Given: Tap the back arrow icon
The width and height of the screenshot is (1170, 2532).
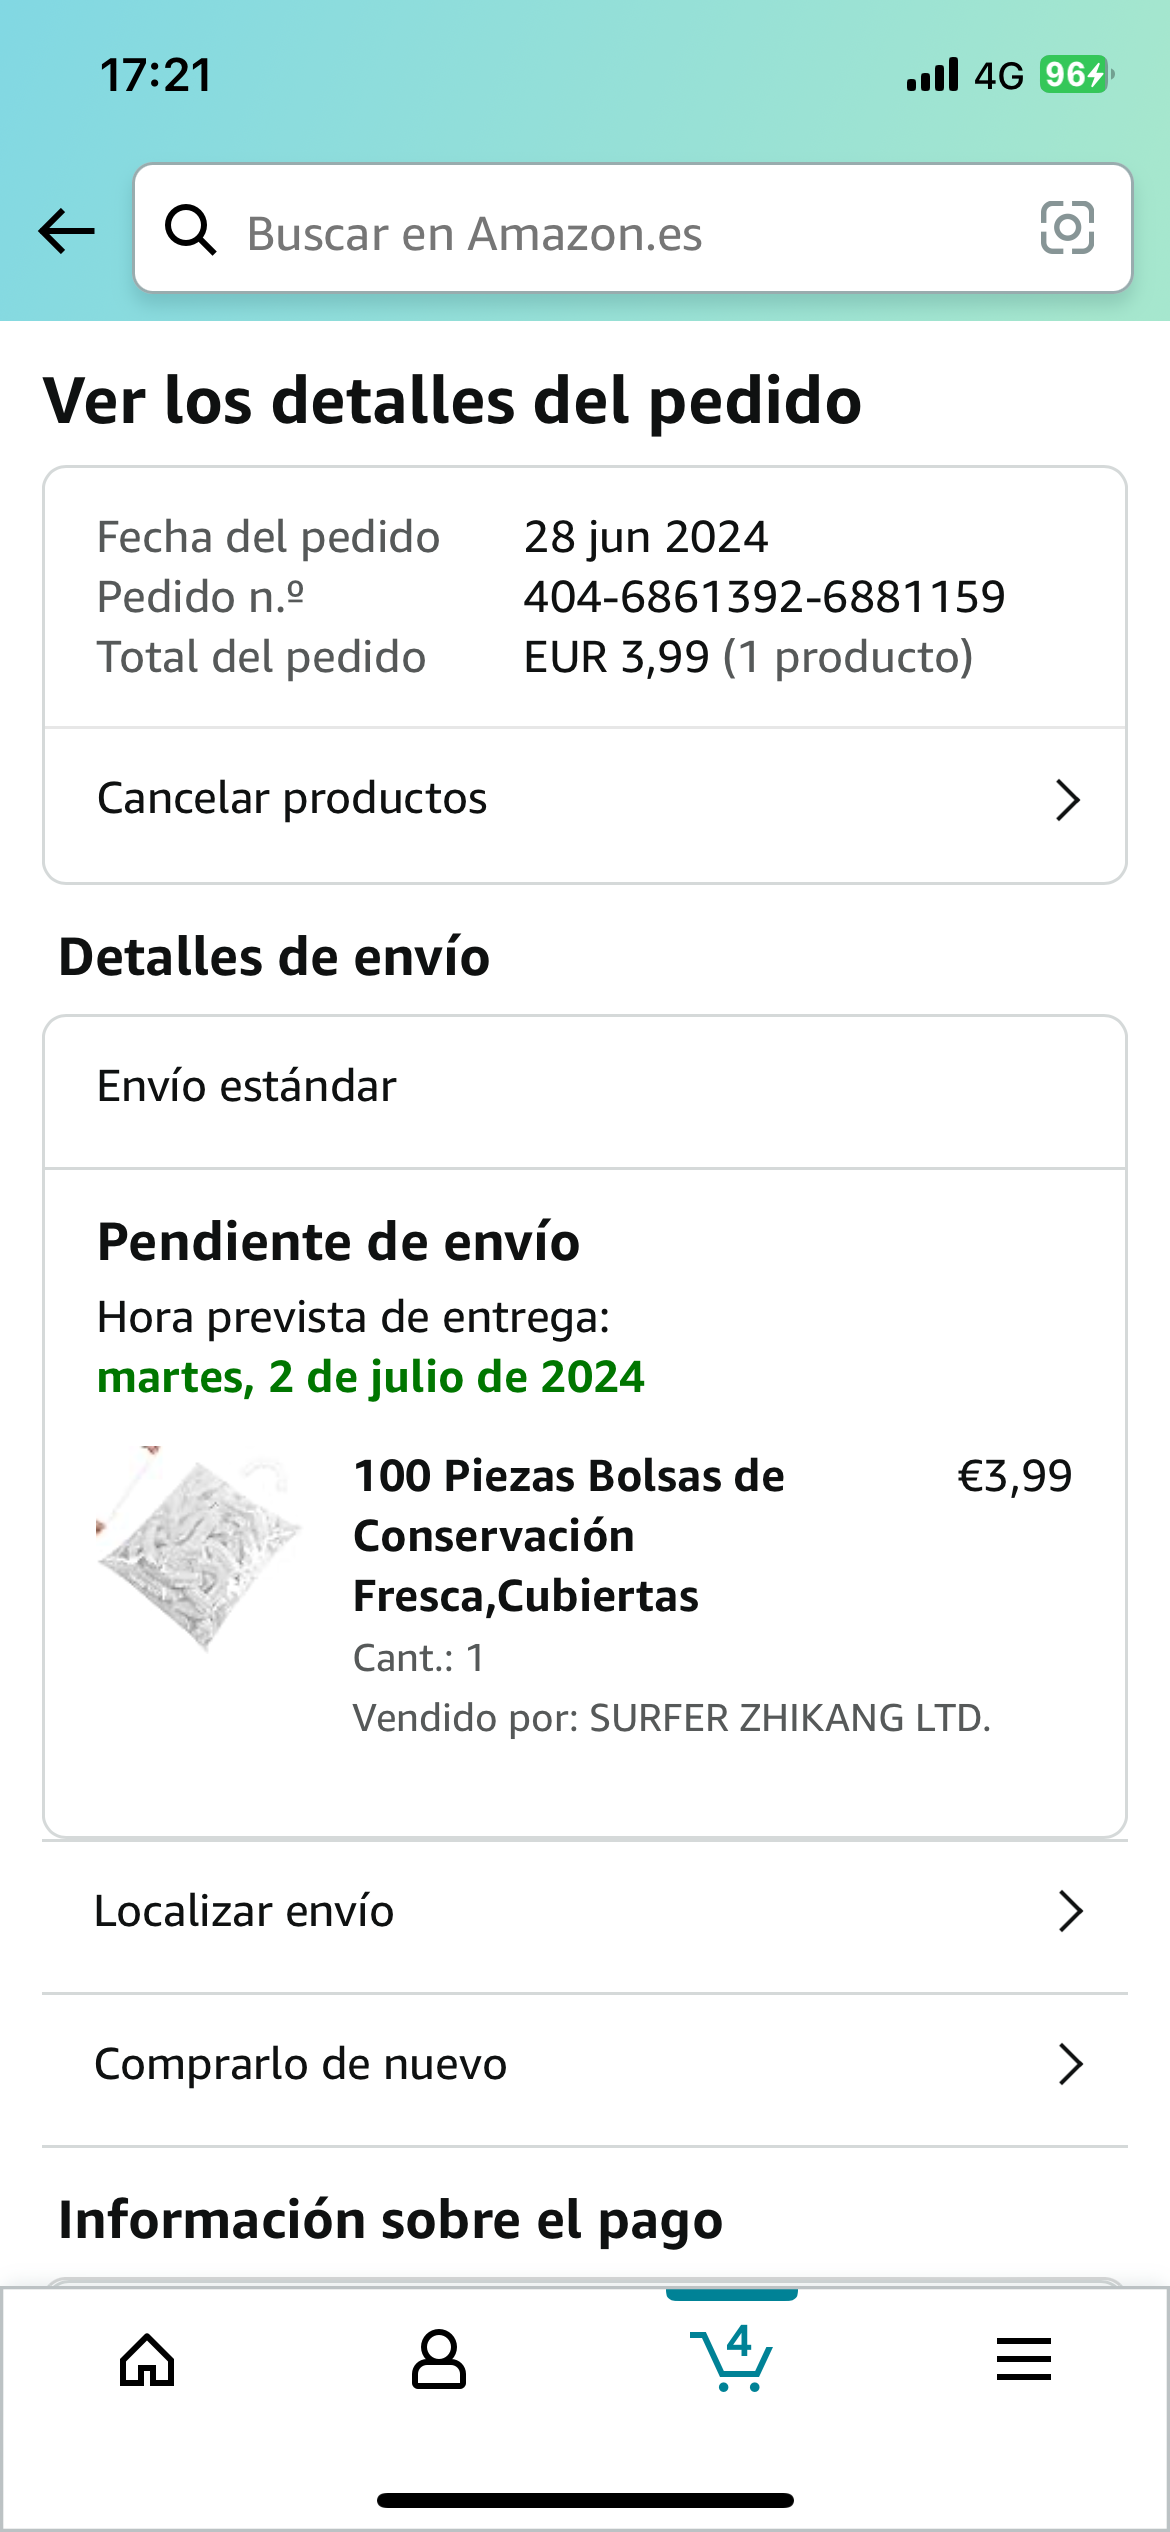Looking at the screenshot, I should tap(66, 231).
